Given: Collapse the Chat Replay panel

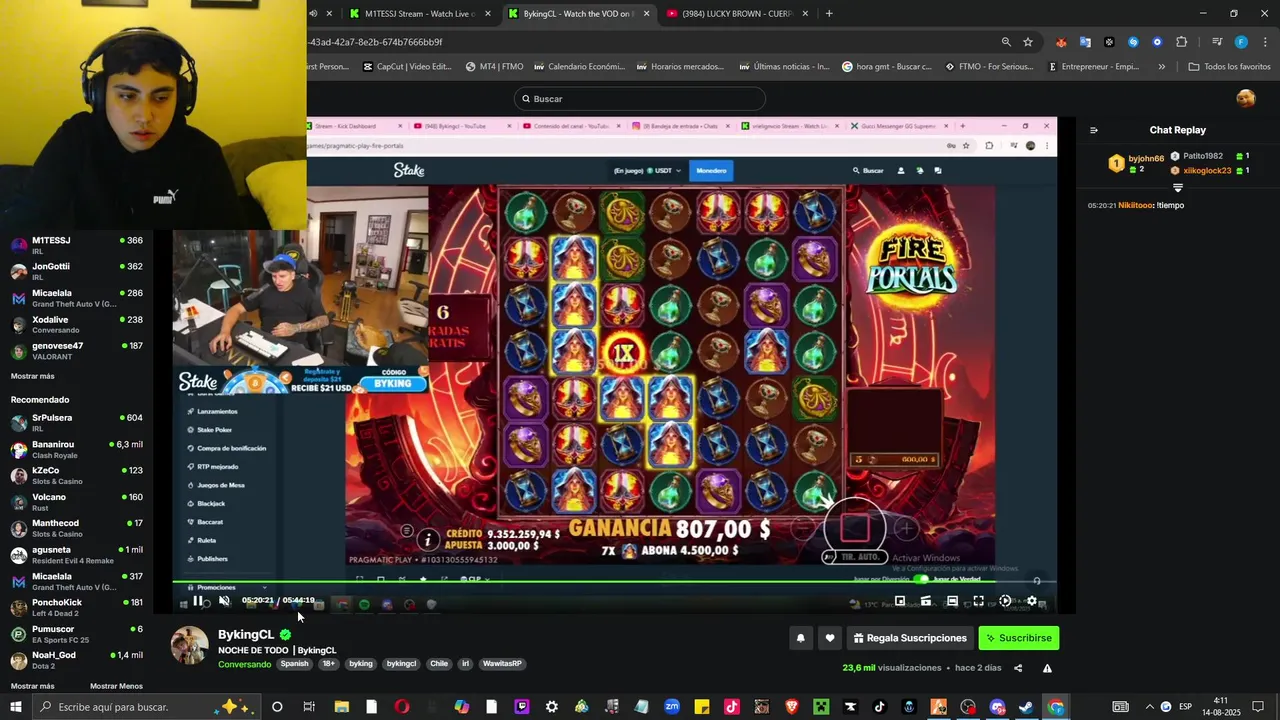Looking at the screenshot, I should (1093, 130).
